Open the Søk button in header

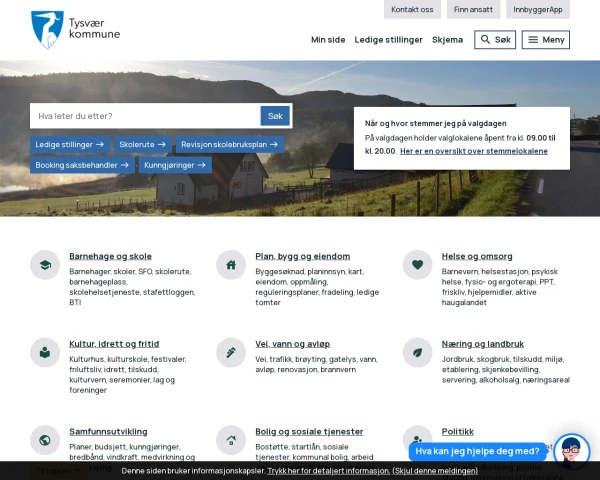(495, 40)
